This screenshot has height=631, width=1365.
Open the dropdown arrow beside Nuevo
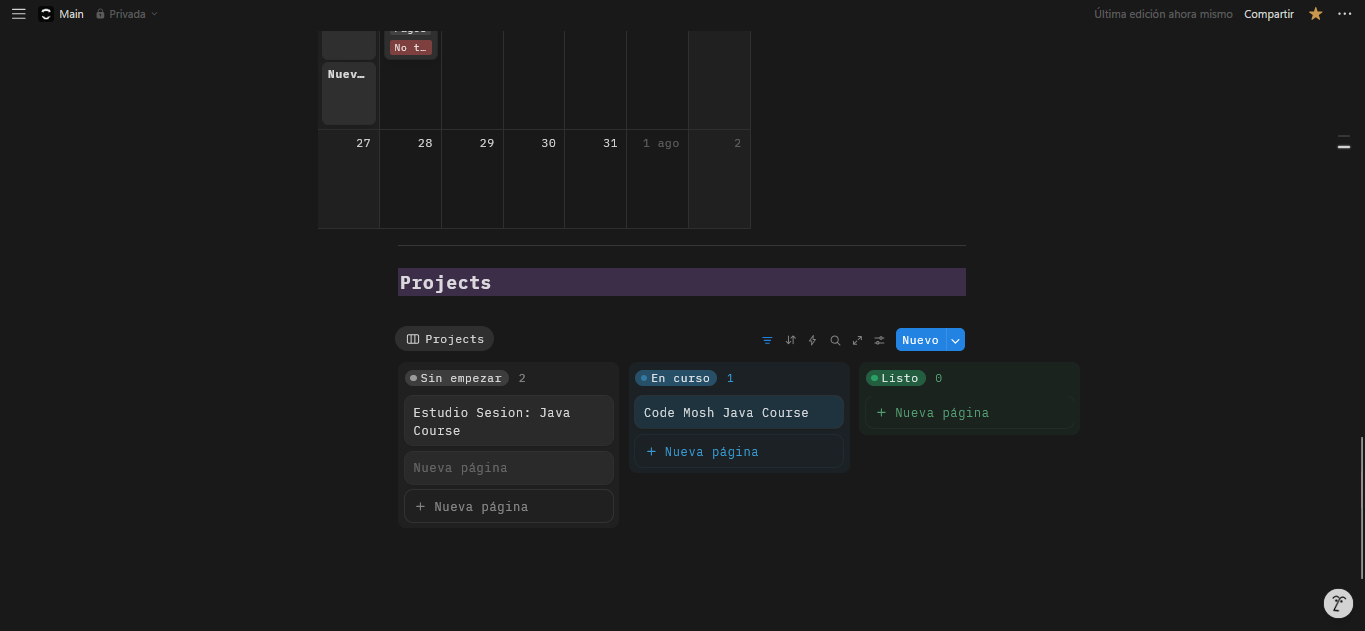click(955, 340)
